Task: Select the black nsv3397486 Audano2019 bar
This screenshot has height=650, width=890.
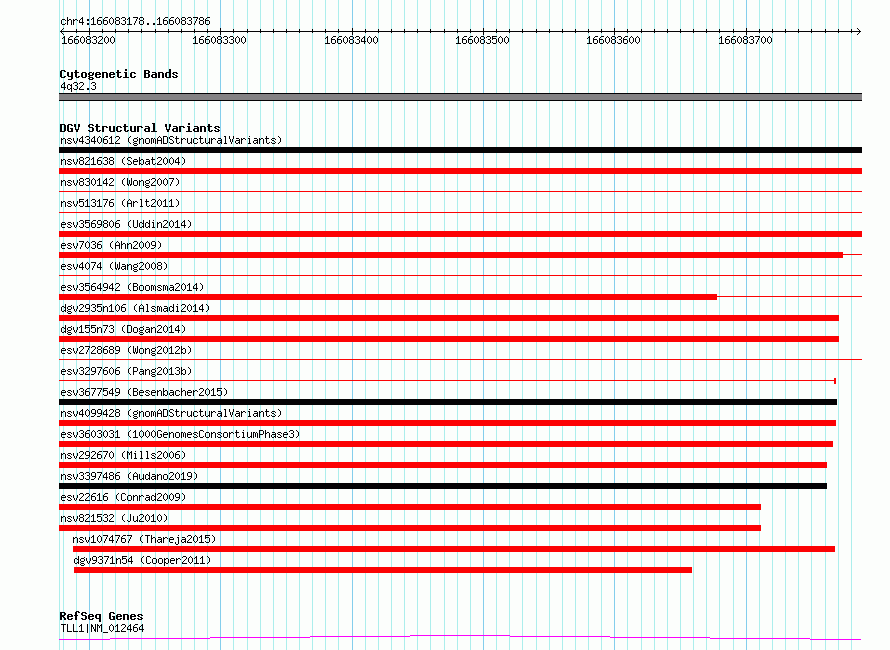Action: (443, 486)
